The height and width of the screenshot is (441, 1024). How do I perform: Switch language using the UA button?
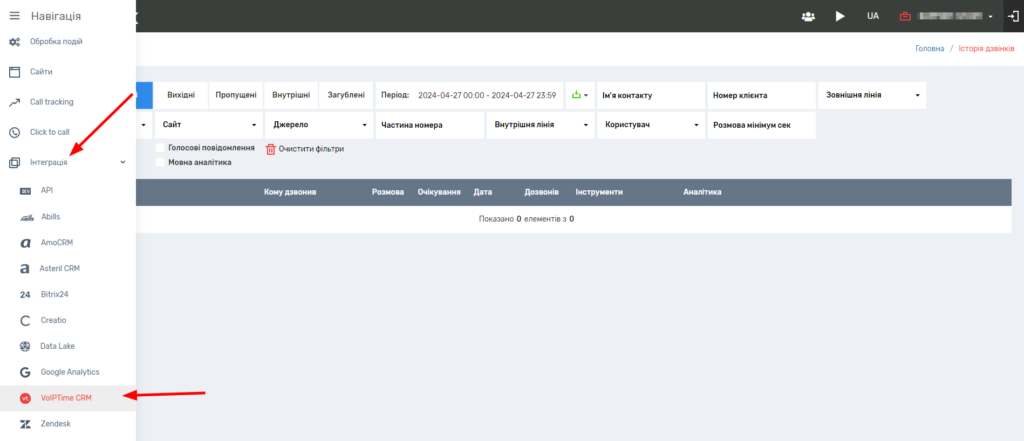[872, 16]
